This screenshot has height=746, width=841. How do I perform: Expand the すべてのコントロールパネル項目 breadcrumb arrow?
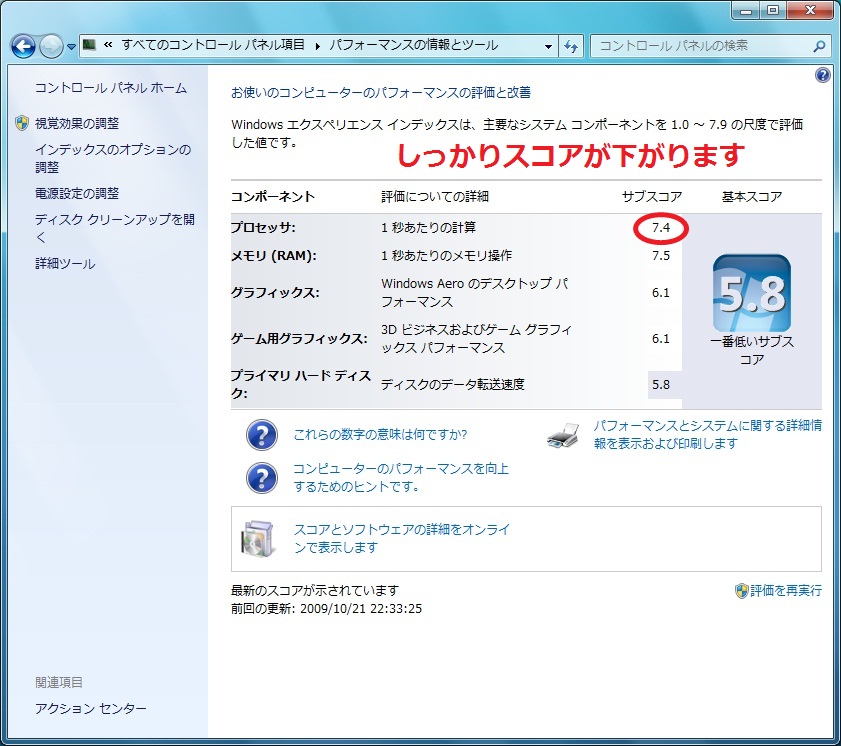[x=319, y=46]
